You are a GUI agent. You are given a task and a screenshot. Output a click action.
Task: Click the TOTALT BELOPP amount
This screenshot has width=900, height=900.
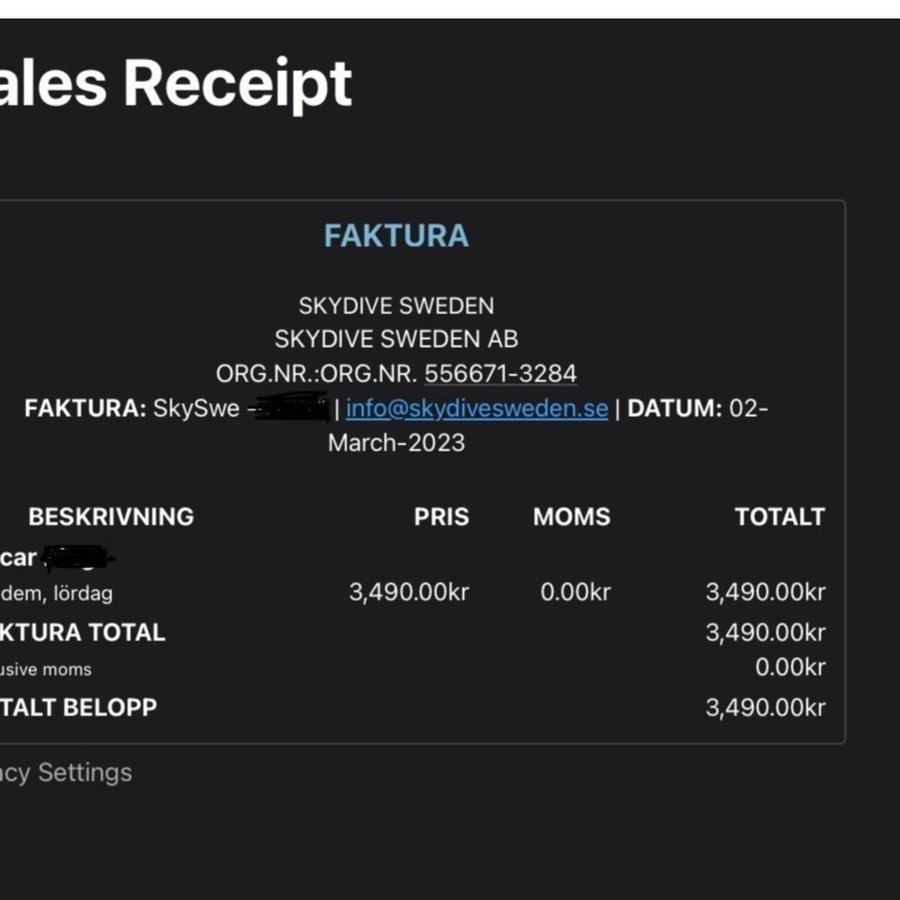766,708
